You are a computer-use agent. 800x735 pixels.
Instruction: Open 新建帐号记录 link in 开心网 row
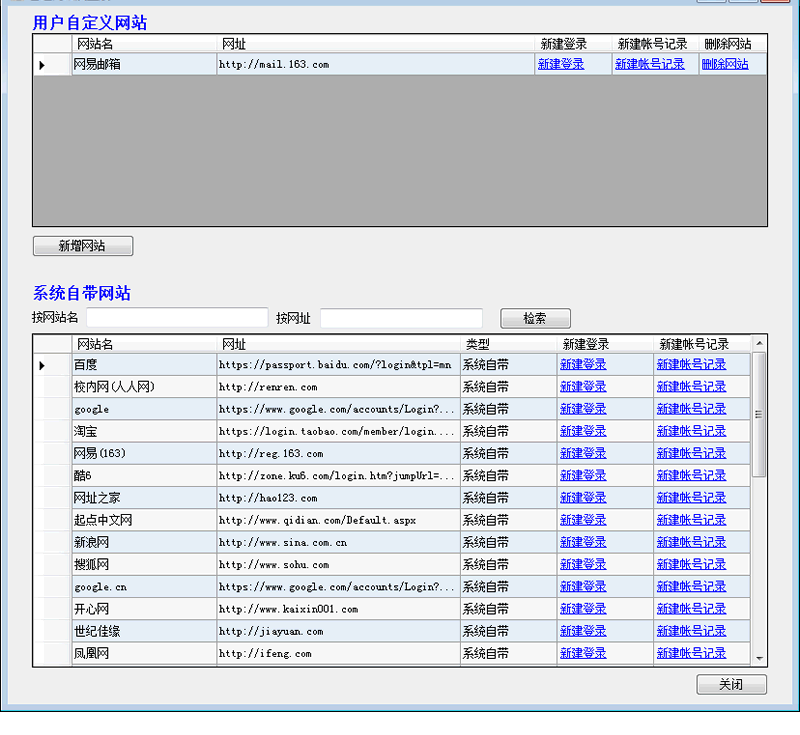[x=691, y=609]
